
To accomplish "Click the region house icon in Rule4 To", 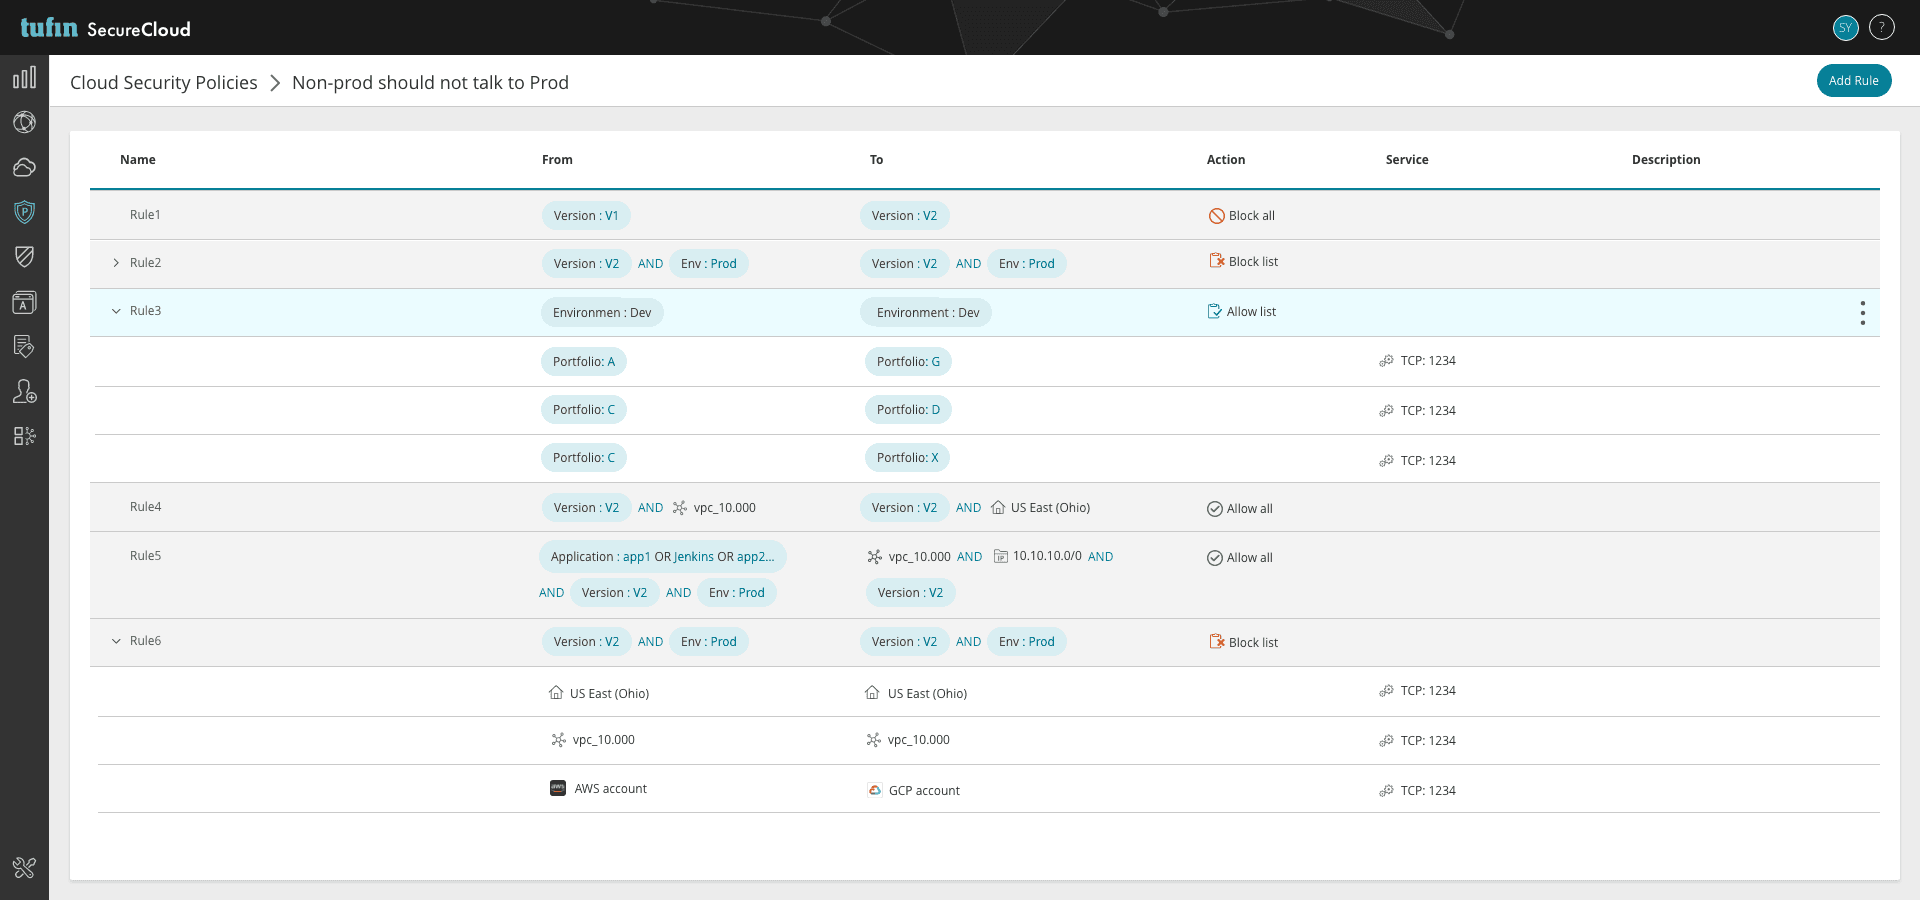I will (x=998, y=508).
